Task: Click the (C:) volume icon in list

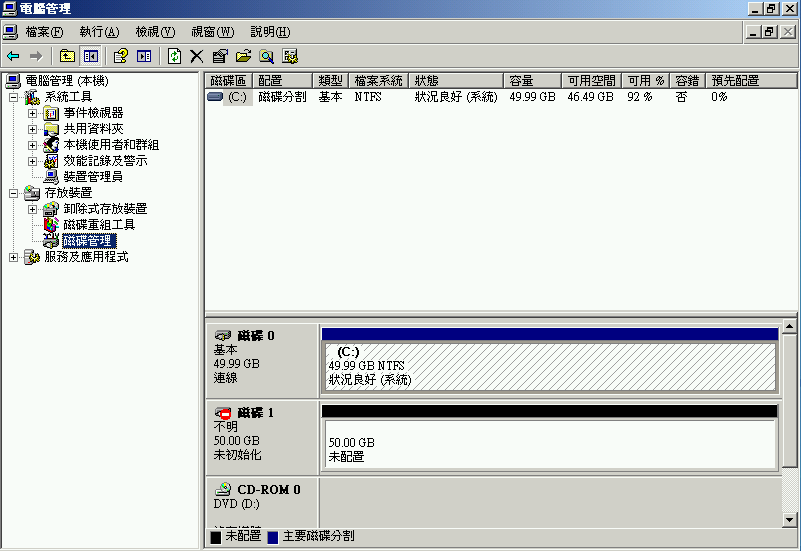Action: 215,97
